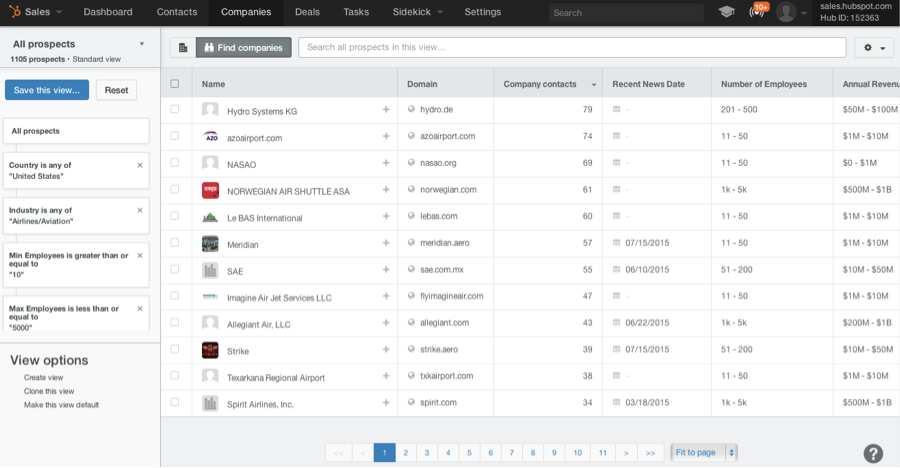
Task: Check the Spirit Airlines, Inc. checkbox
Action: pyautogui.click(x=174, y=403)
